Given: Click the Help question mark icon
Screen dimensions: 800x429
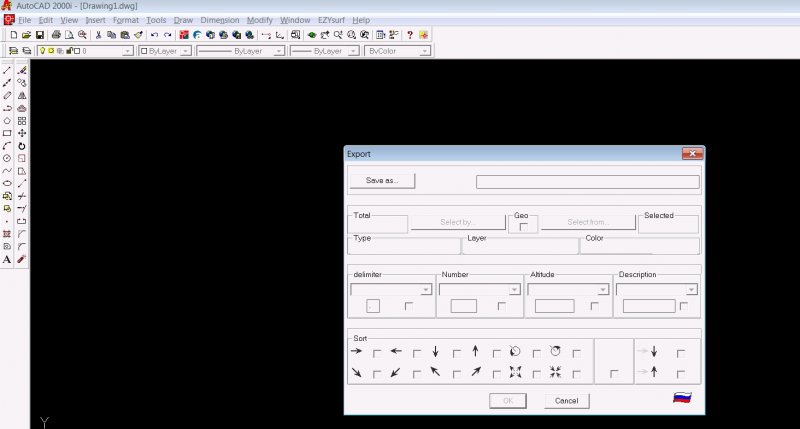Looking at the screenshot, I should point(409,35).
